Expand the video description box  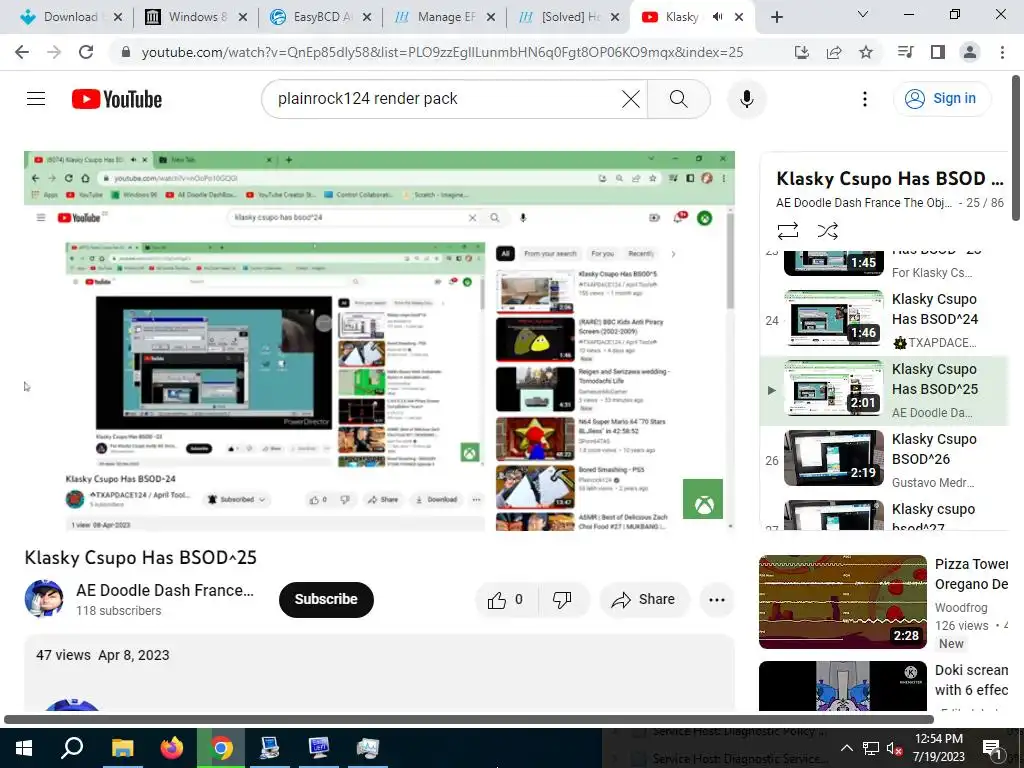[379, 673]
